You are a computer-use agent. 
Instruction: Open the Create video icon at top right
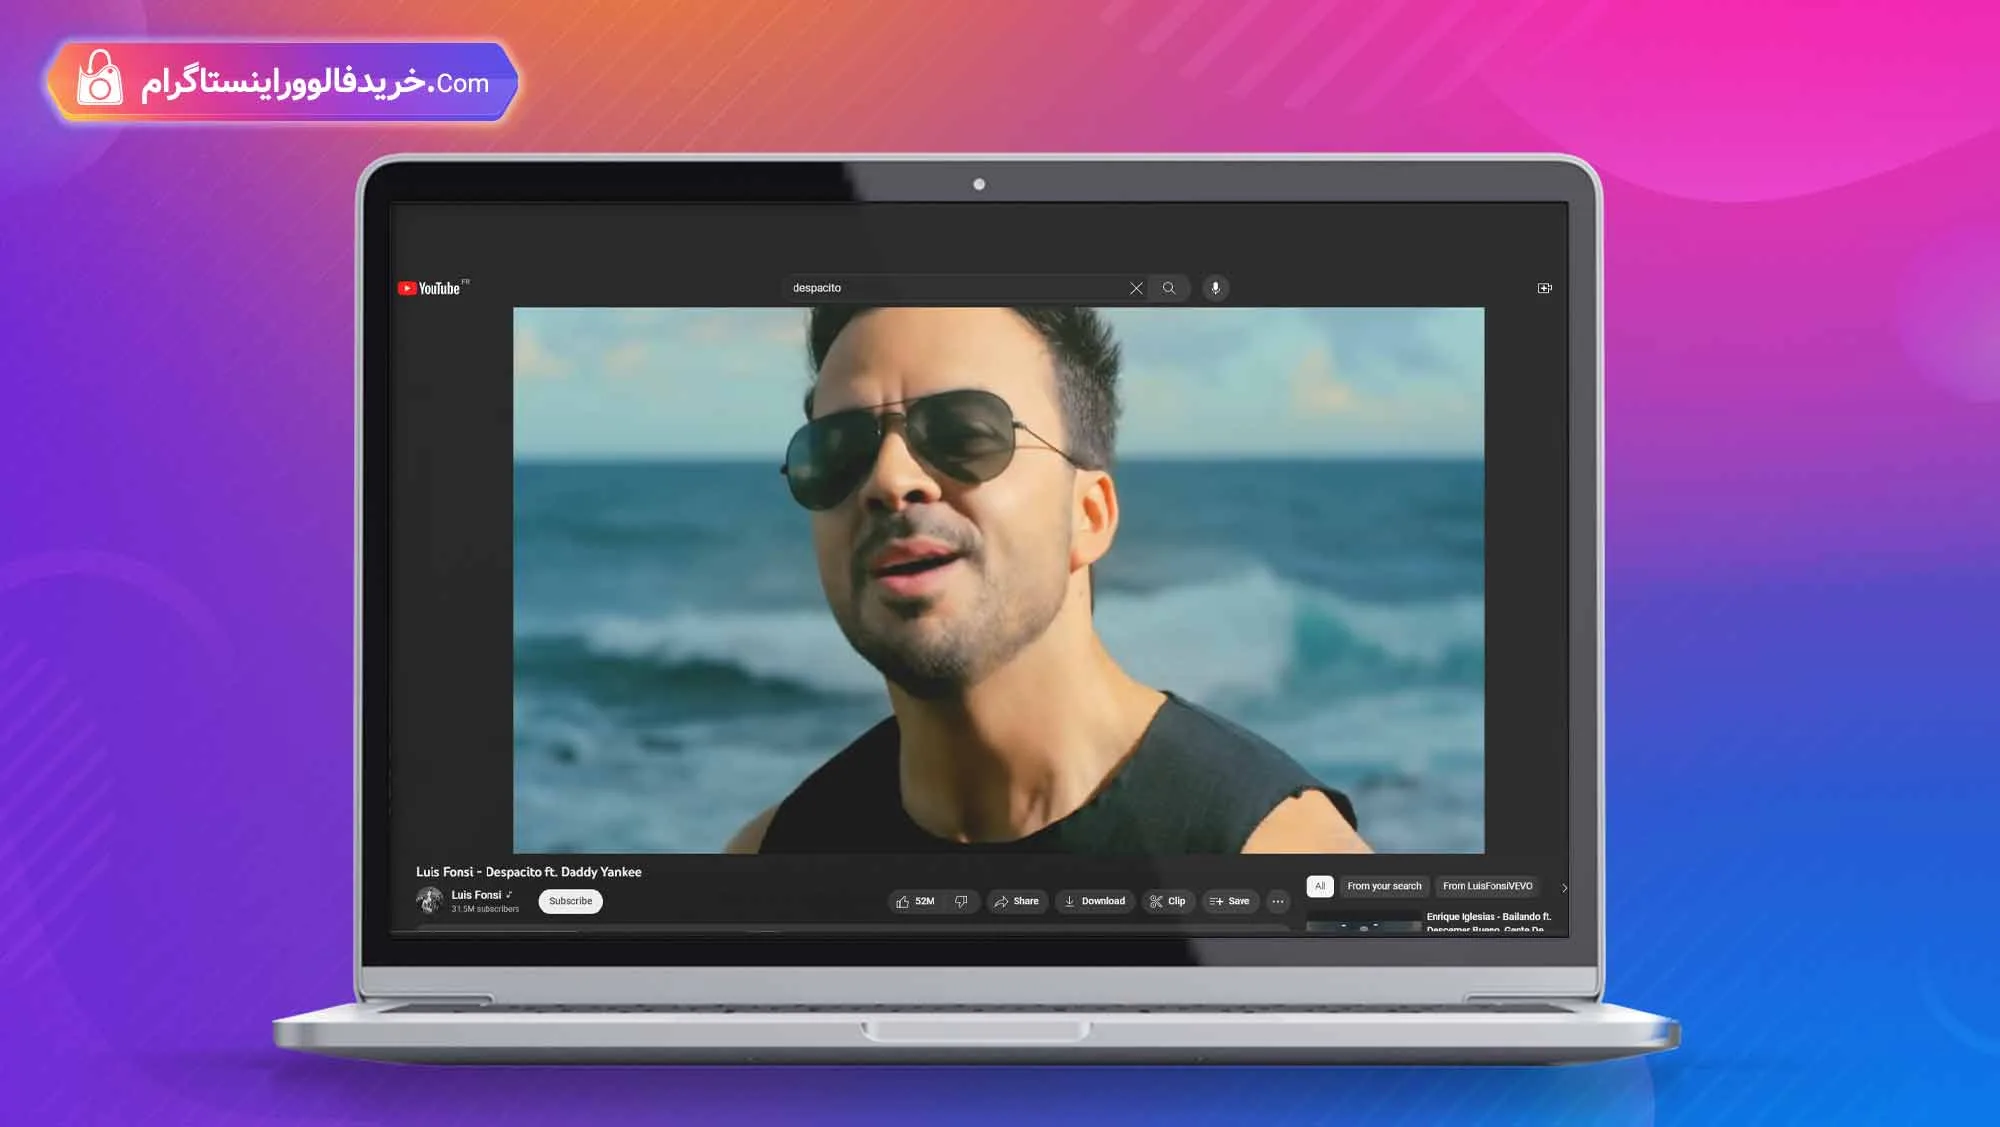(x=1544, y=288)
